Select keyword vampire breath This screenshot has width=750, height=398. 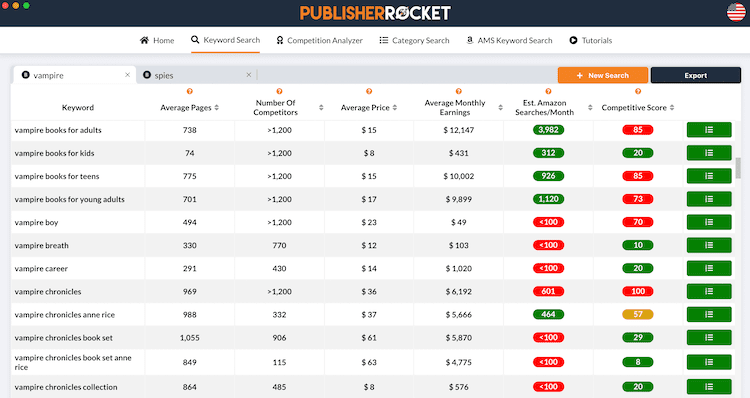[42, 245]
